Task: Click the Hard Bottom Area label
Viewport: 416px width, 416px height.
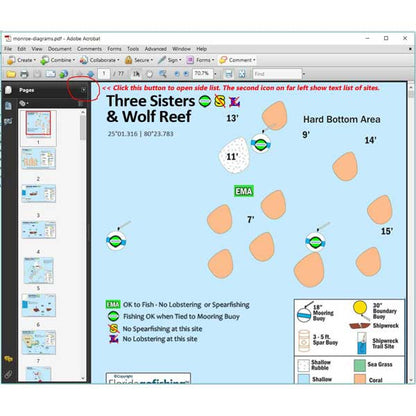Action: tap(342, 119)
